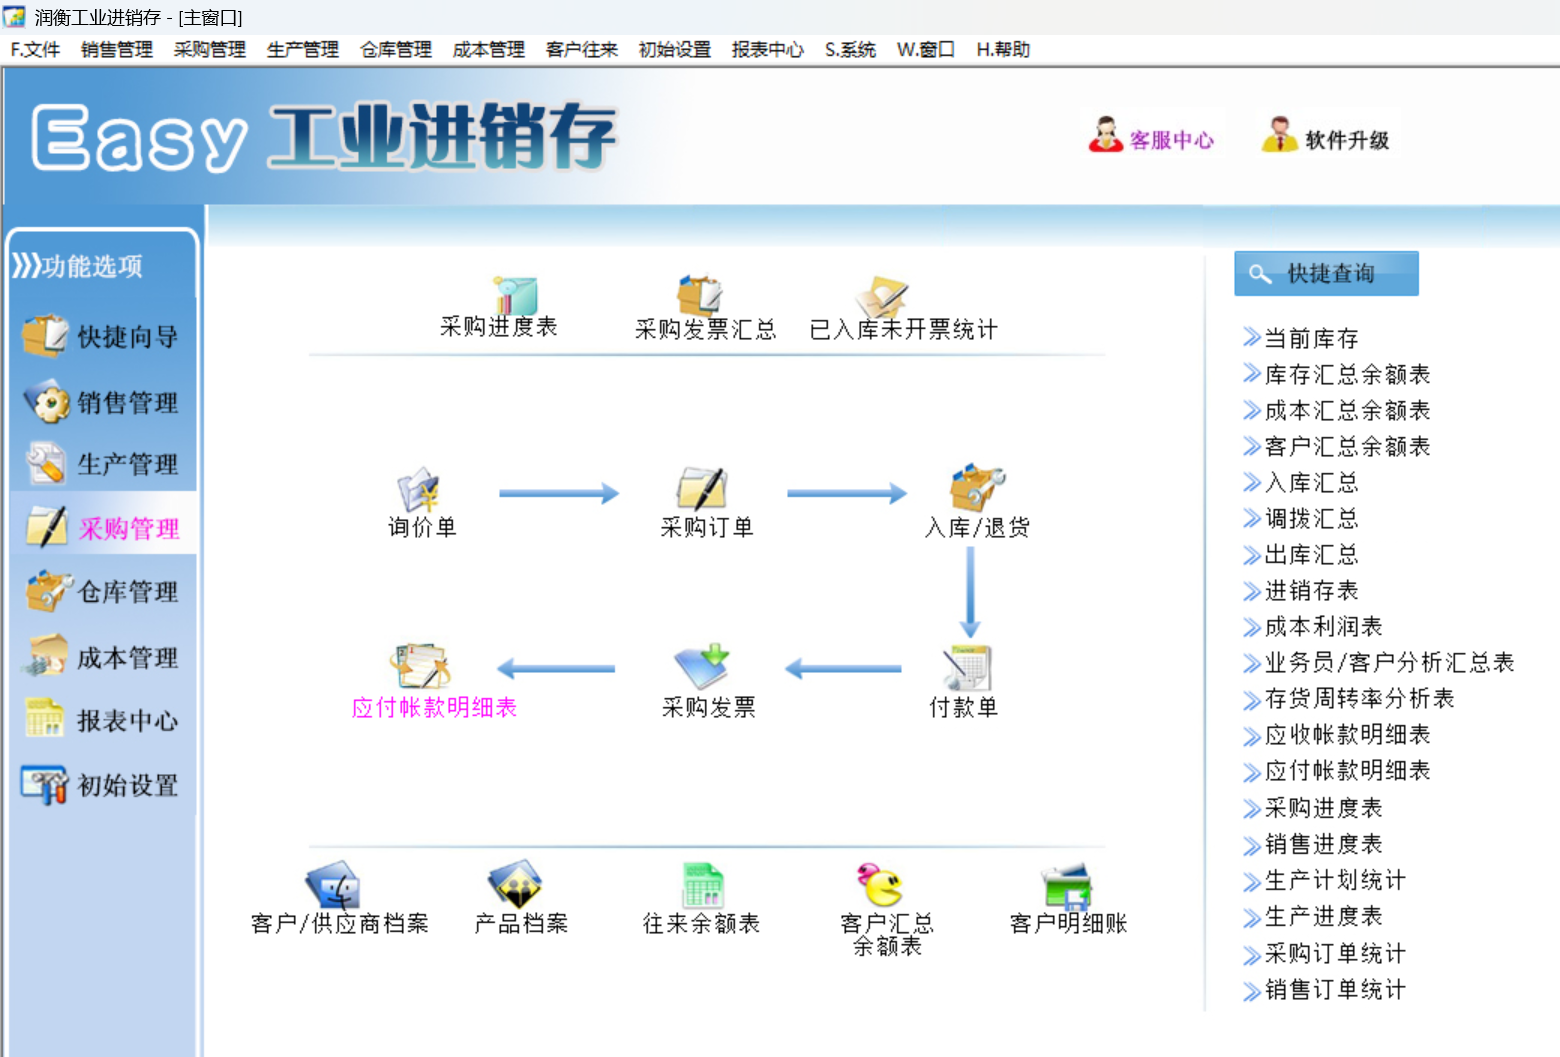Open the 客户往来 menu
1560x1057 pixels.
582,49
